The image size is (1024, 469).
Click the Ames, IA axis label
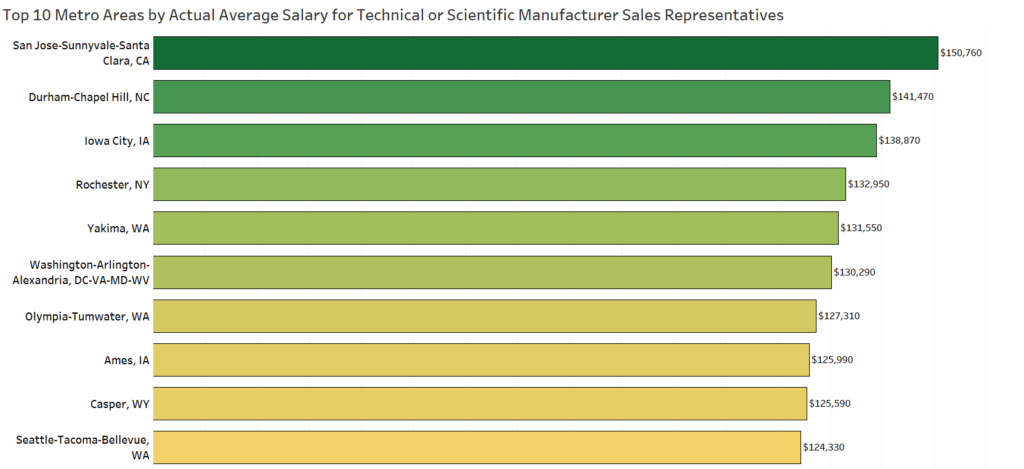coord(127,360)
